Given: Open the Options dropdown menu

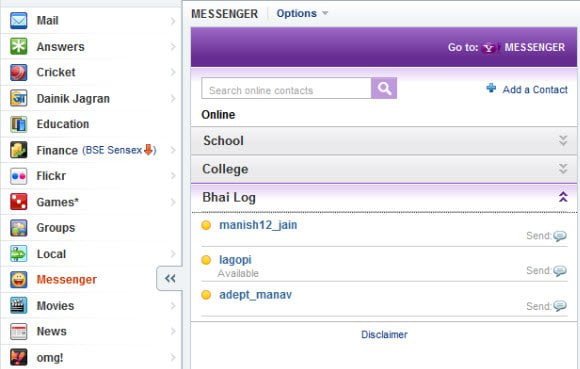Looking at the screenshot, I should (x=302, y=13).
